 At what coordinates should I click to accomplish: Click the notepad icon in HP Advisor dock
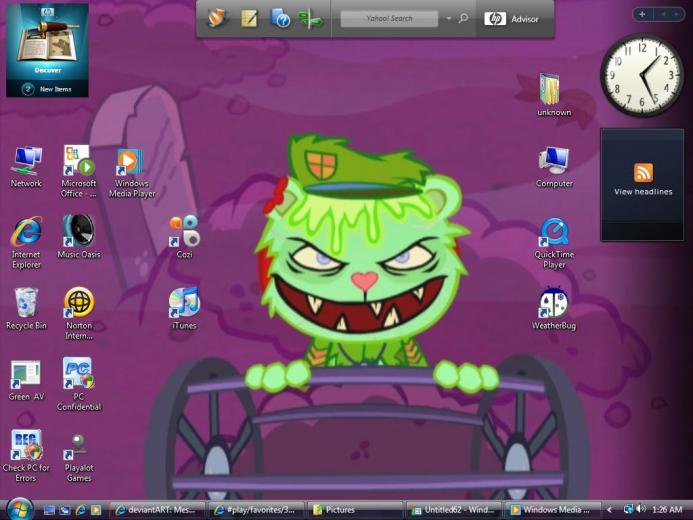(249, 19)
